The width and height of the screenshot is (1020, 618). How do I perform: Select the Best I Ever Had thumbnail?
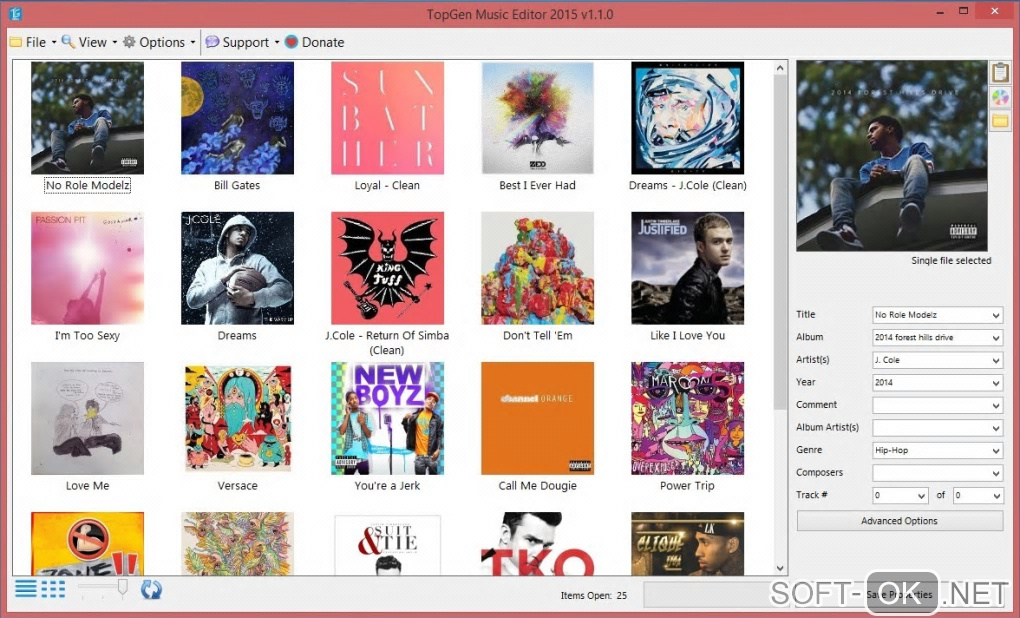537,118
